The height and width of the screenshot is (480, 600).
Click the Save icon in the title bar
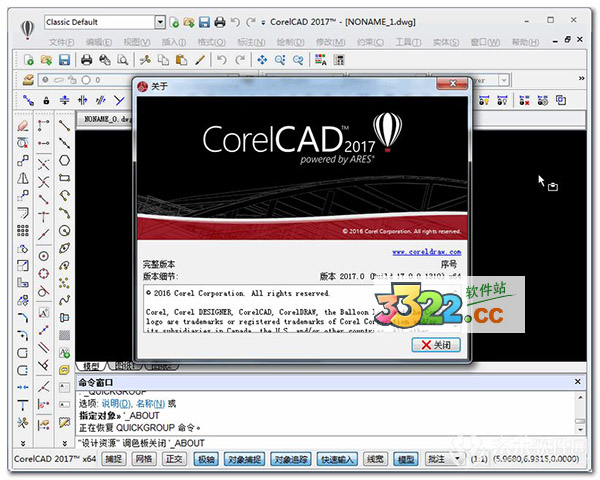(204, 21)
